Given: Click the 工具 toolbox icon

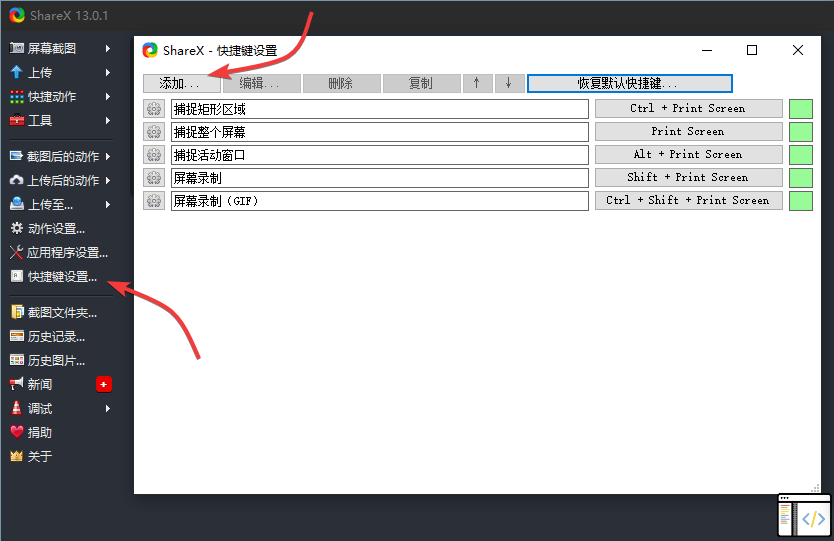Looking at the screenshot, I should click(x=17, y=121).
